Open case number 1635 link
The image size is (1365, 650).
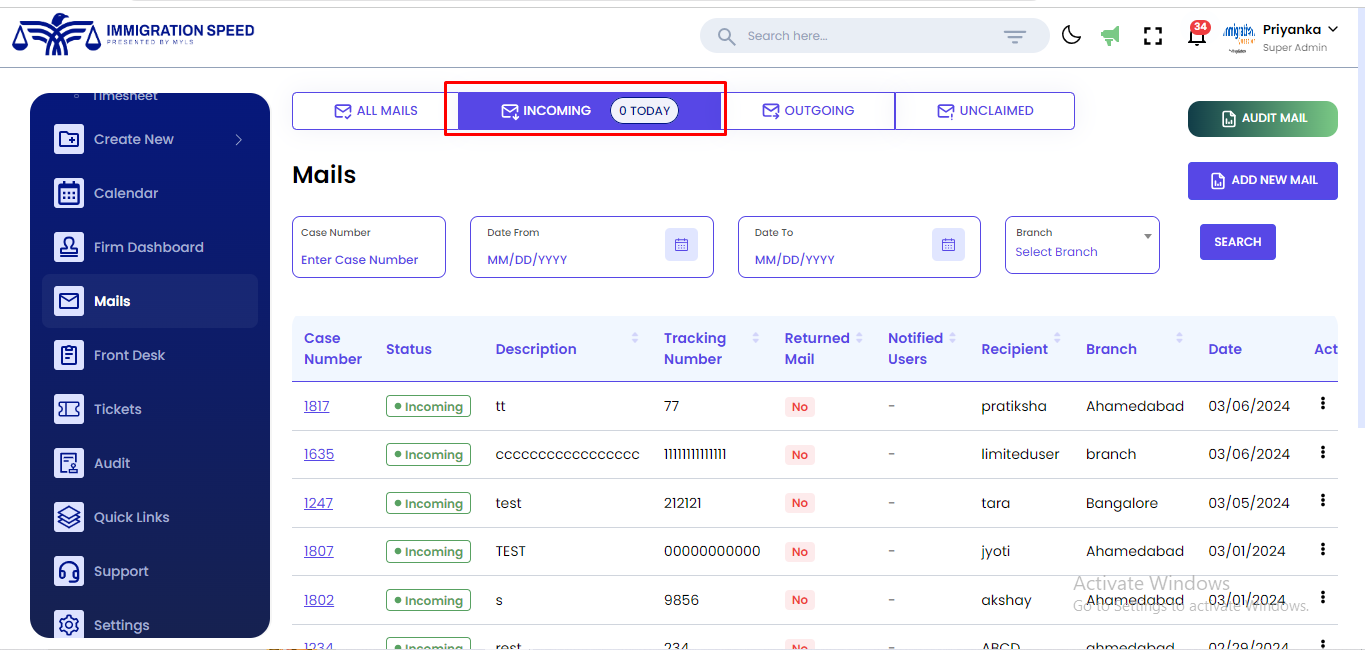[x=319, y=454]
